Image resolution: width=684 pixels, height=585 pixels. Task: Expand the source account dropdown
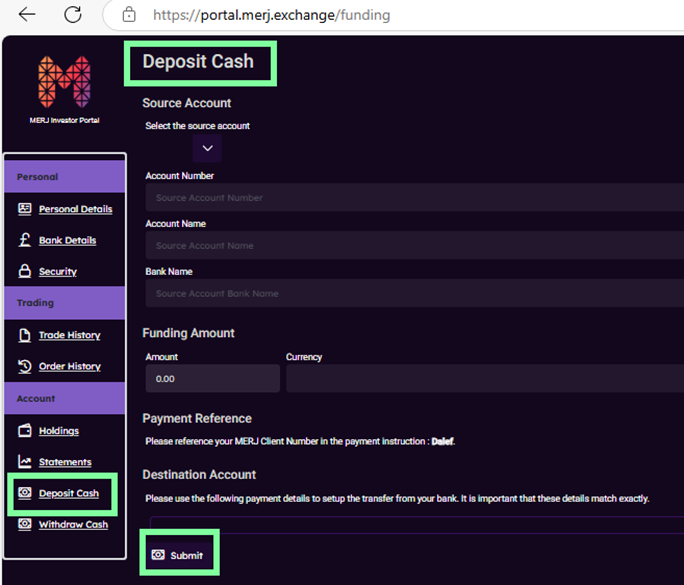click(207, 148)
